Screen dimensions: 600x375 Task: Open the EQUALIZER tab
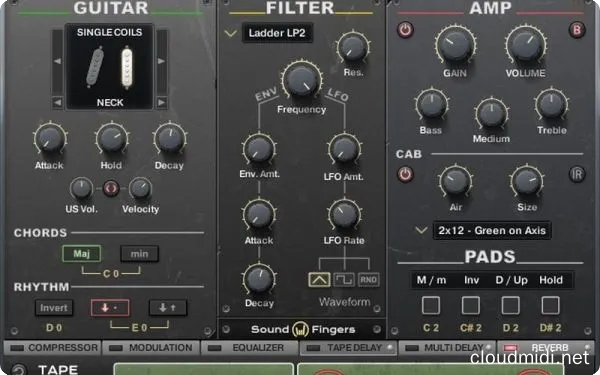(x=249, y=348)
